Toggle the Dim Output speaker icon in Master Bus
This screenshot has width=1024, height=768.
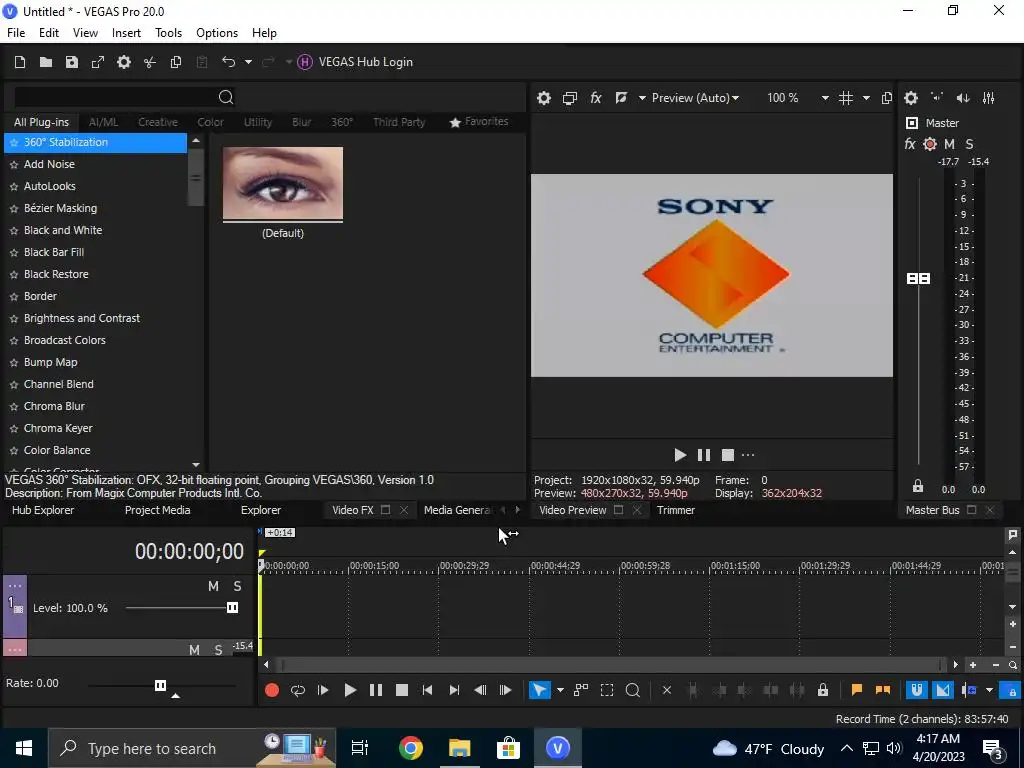click(x=963, y=98)
